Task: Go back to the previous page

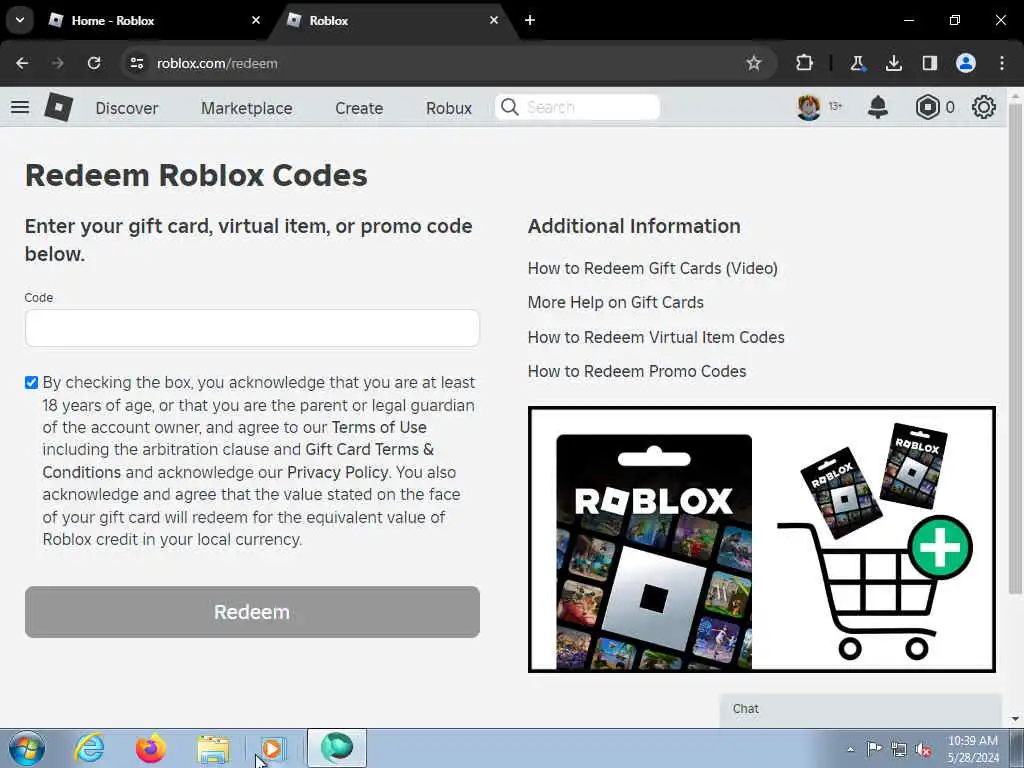Action: coord(22,63)
